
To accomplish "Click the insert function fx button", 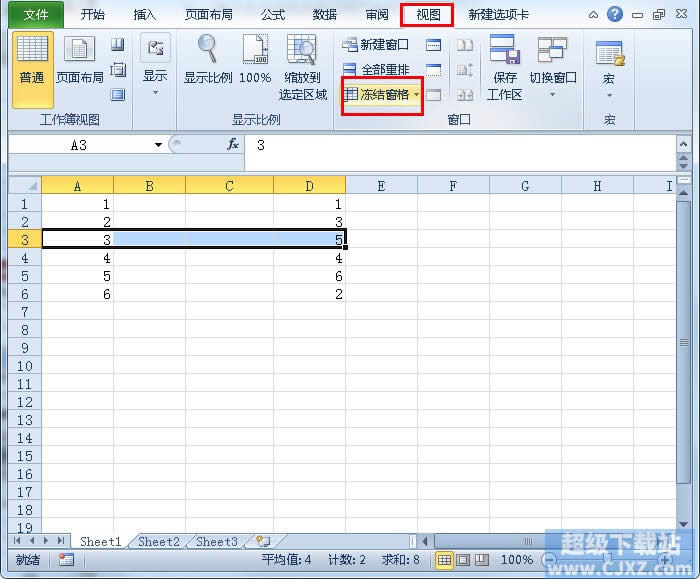I will [x=233, y=145].
